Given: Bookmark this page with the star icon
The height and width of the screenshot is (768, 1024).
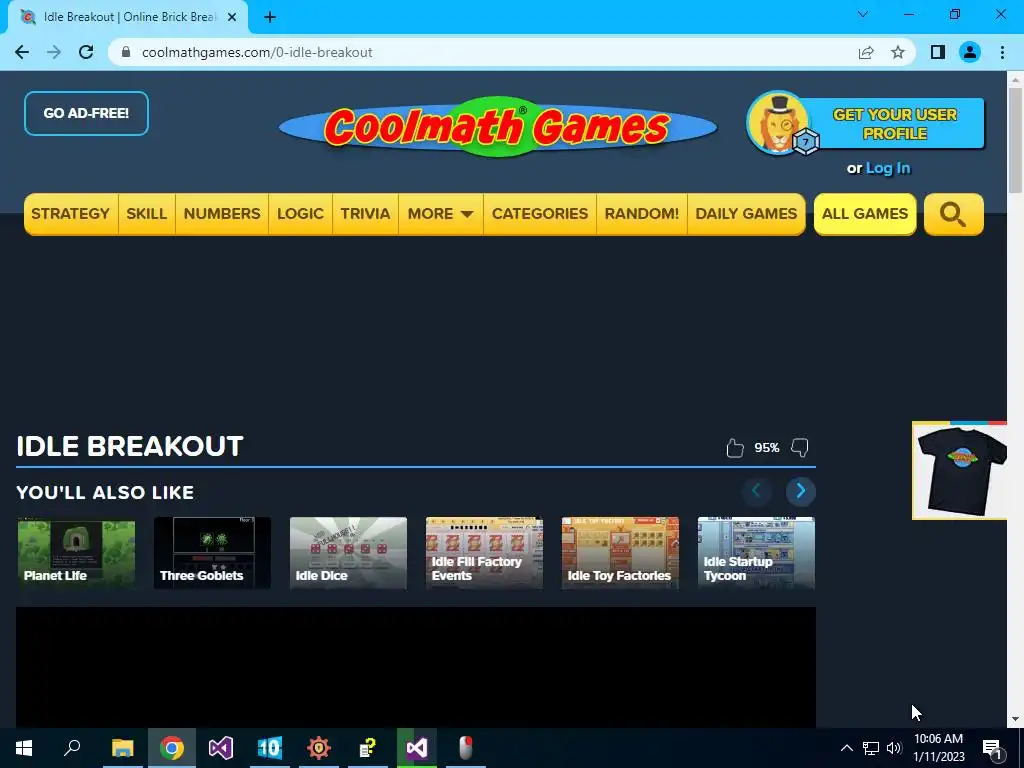Looking at the screenshot, I should coord(898,52).
